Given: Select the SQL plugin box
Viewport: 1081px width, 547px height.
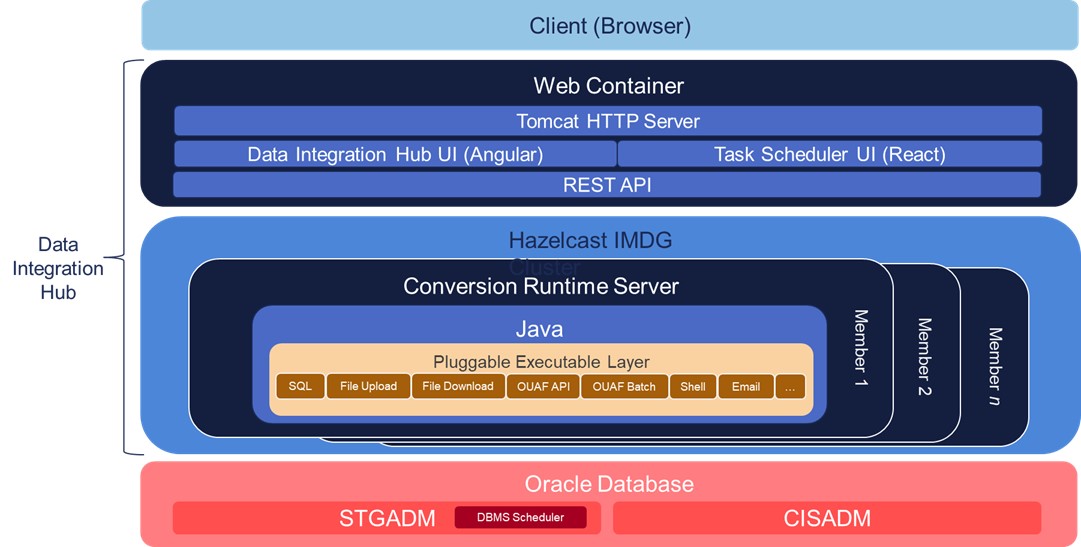Looking at the screenshot, I should [x=300, y=387].
